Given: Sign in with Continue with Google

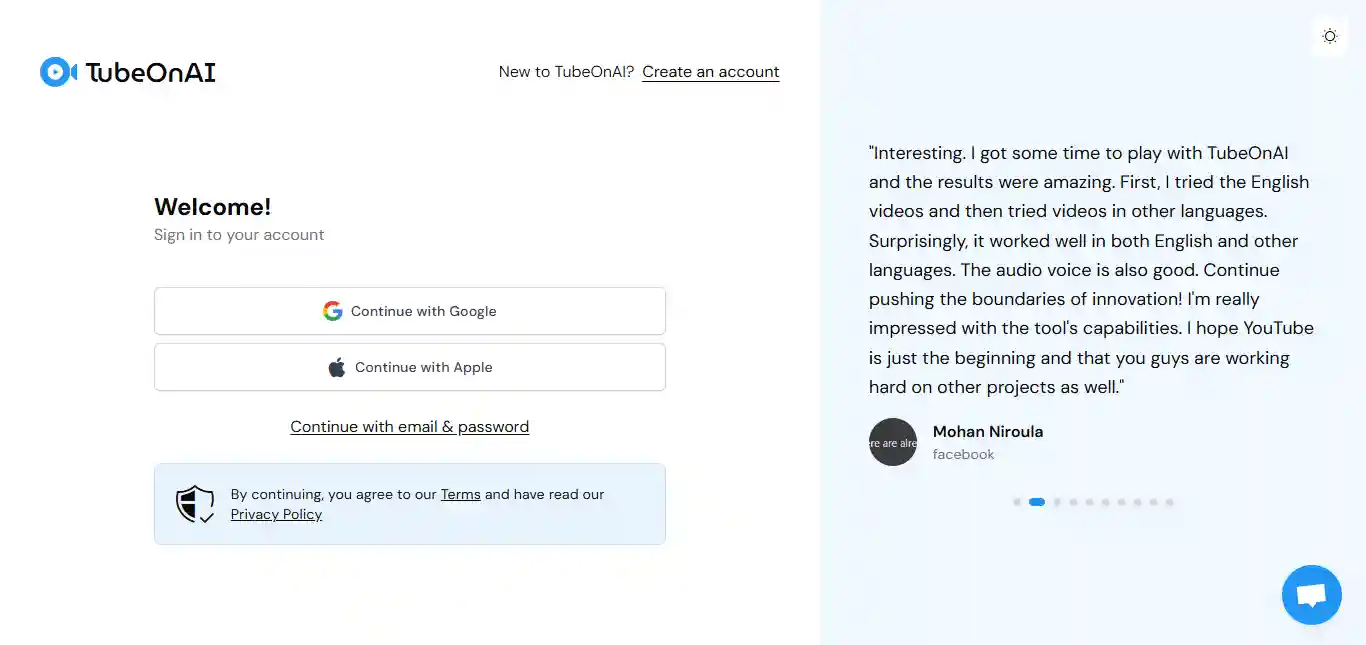Looking at the screenshot, I should pos(410,311).
